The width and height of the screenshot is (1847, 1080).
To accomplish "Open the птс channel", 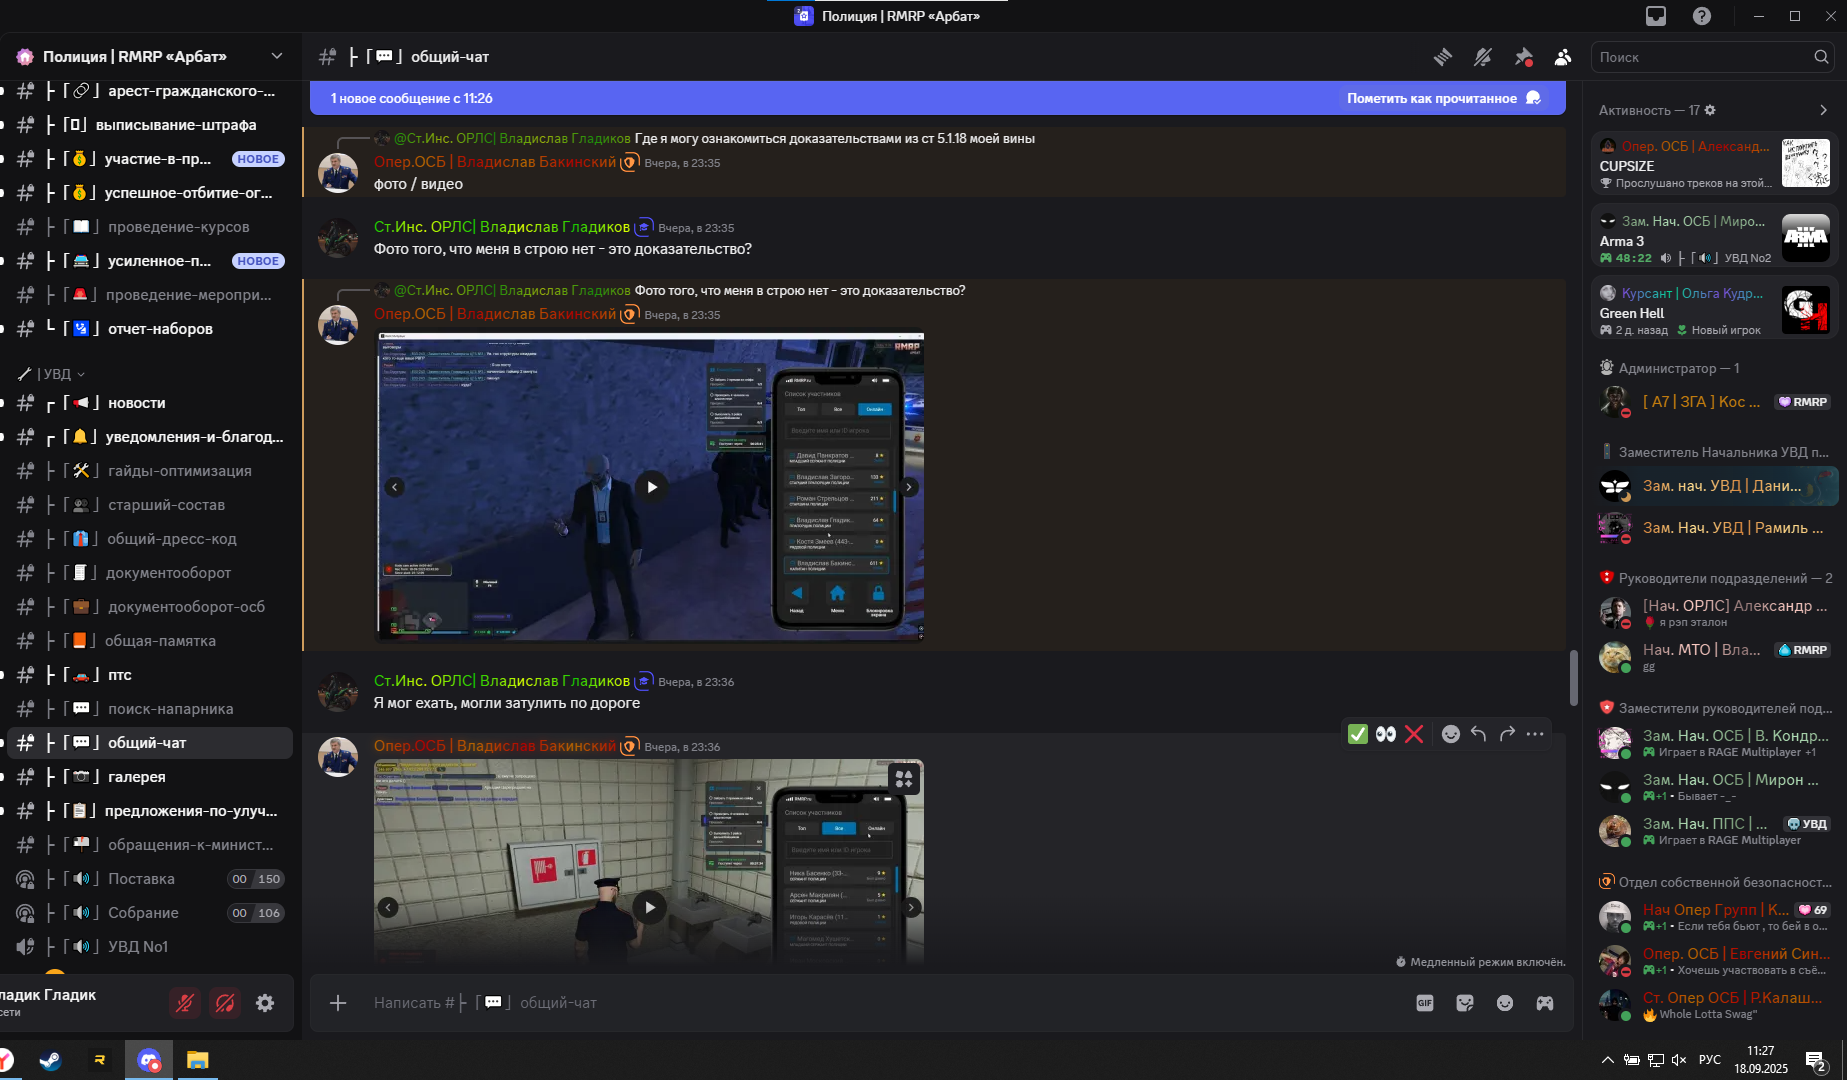I will tap(150, 675).
